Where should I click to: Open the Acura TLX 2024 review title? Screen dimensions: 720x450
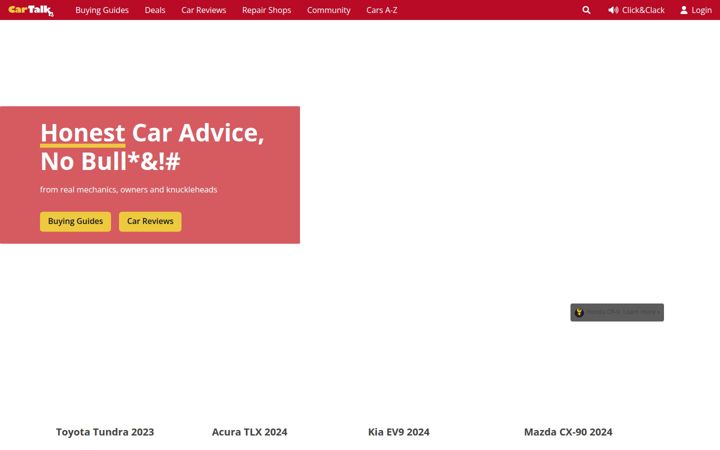point(249,432)
